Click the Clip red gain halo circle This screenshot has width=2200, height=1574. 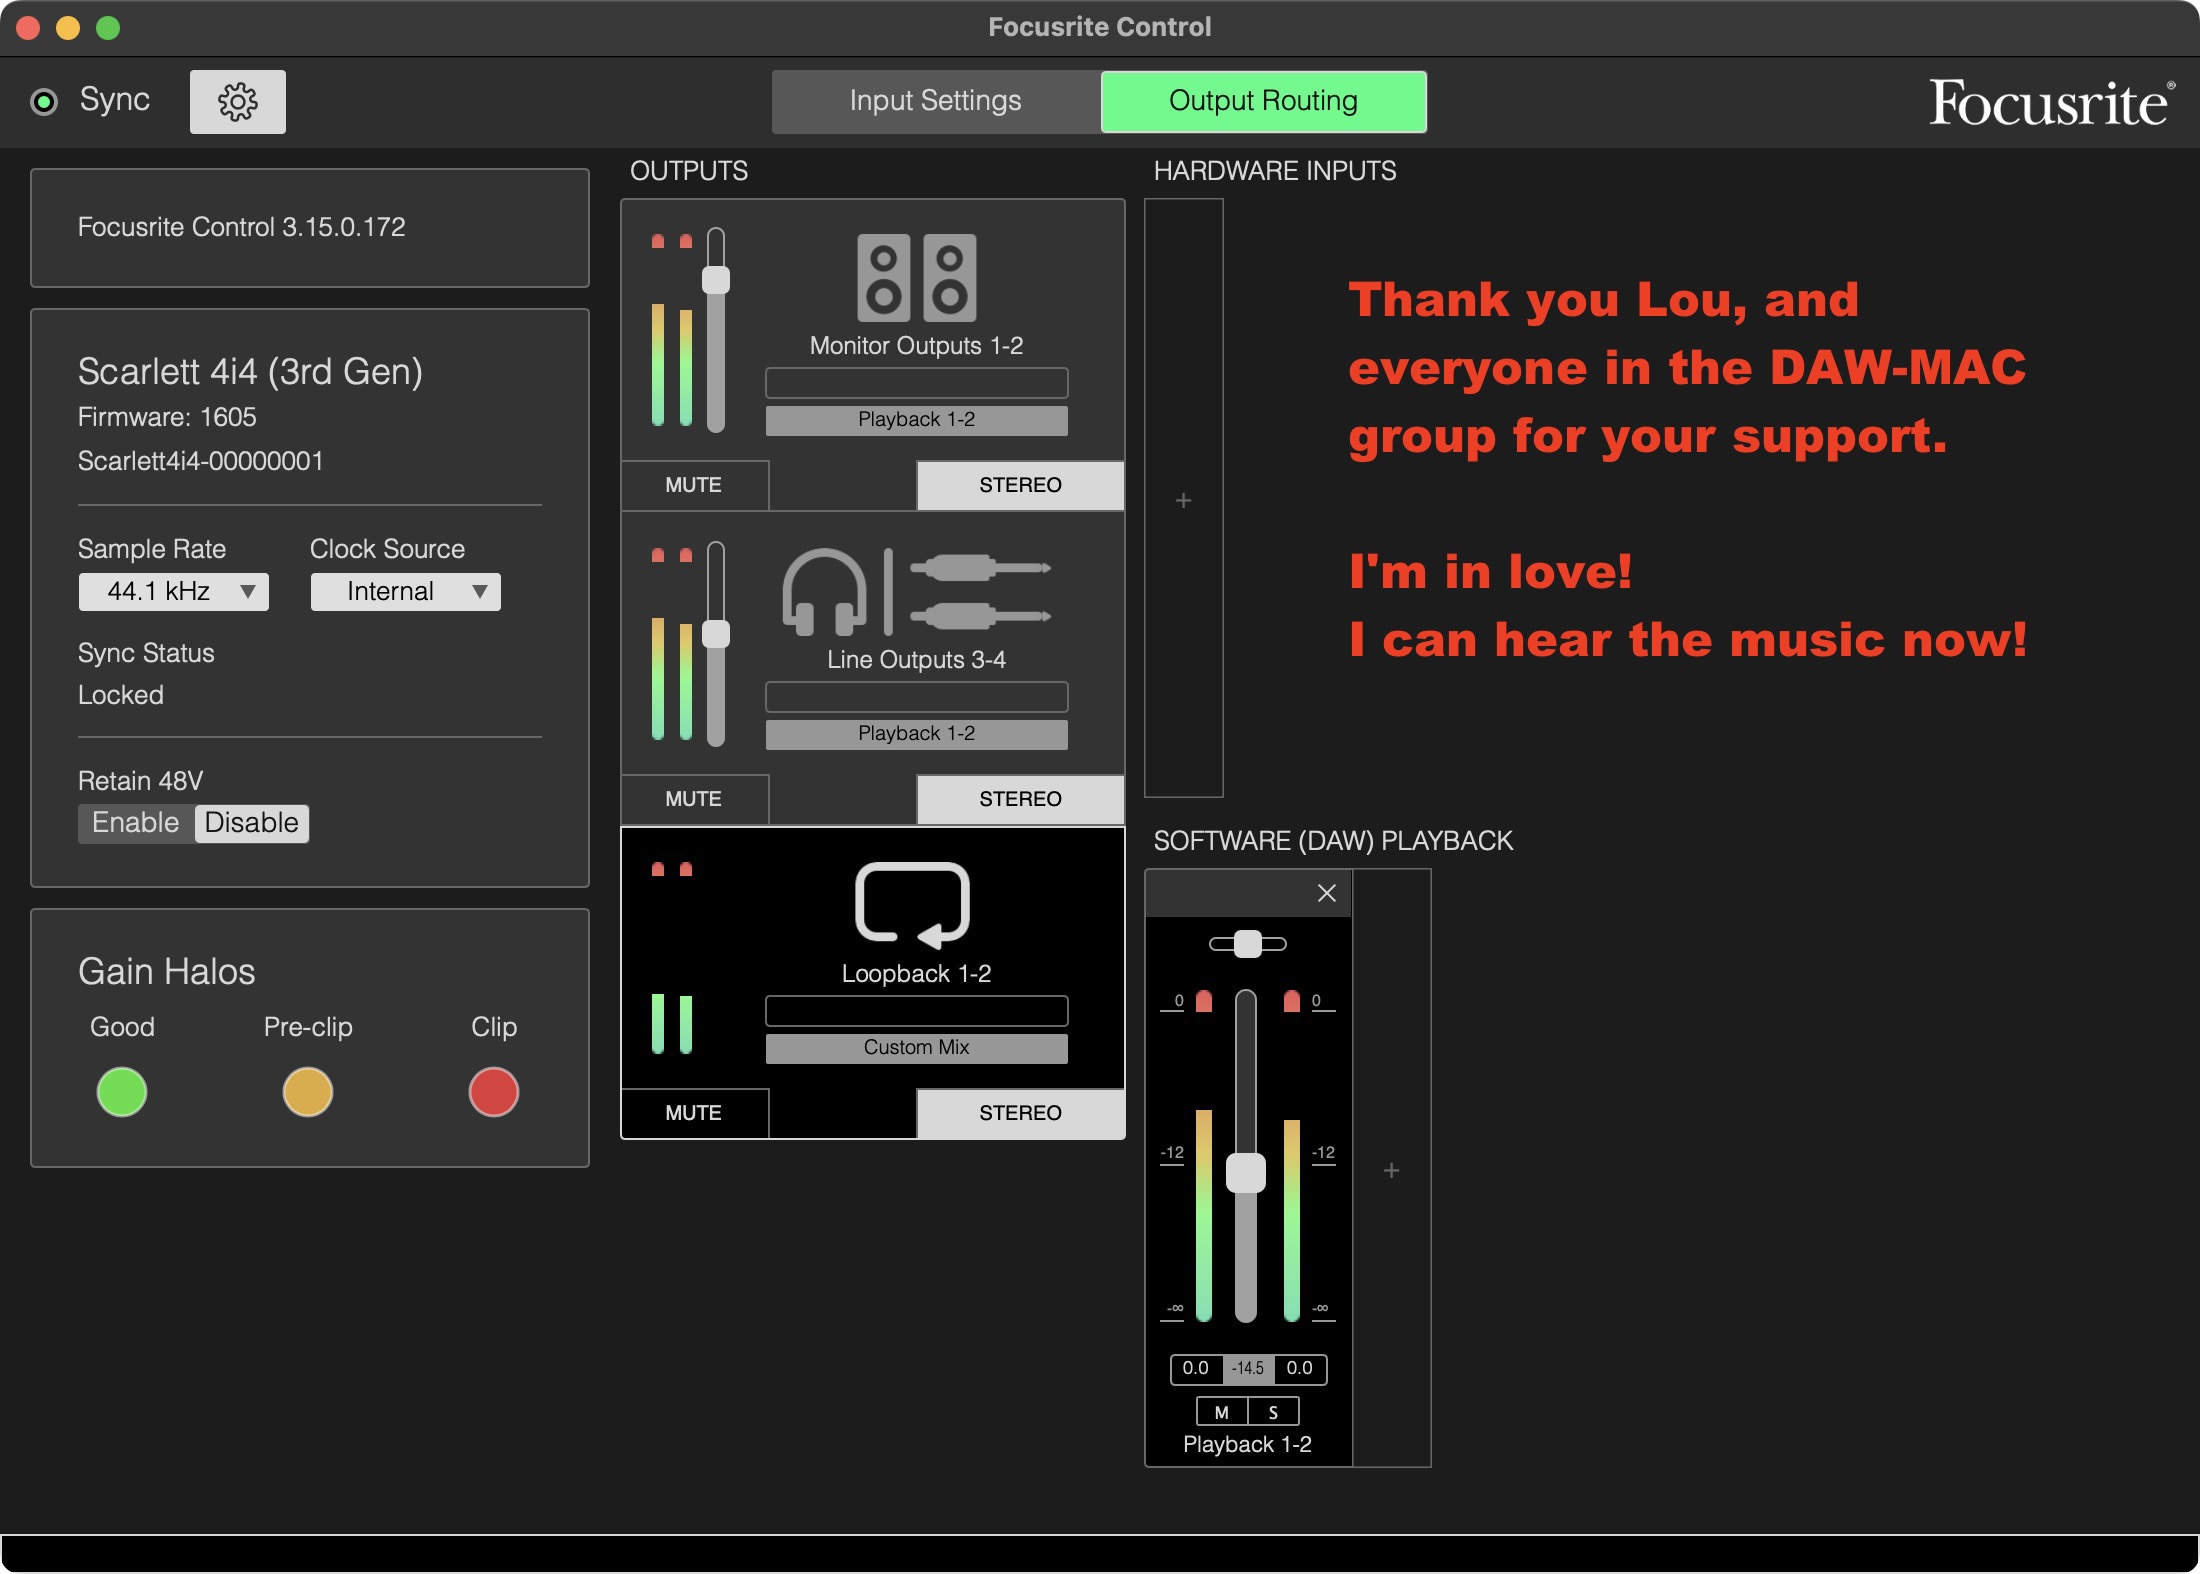[493, 1092]
